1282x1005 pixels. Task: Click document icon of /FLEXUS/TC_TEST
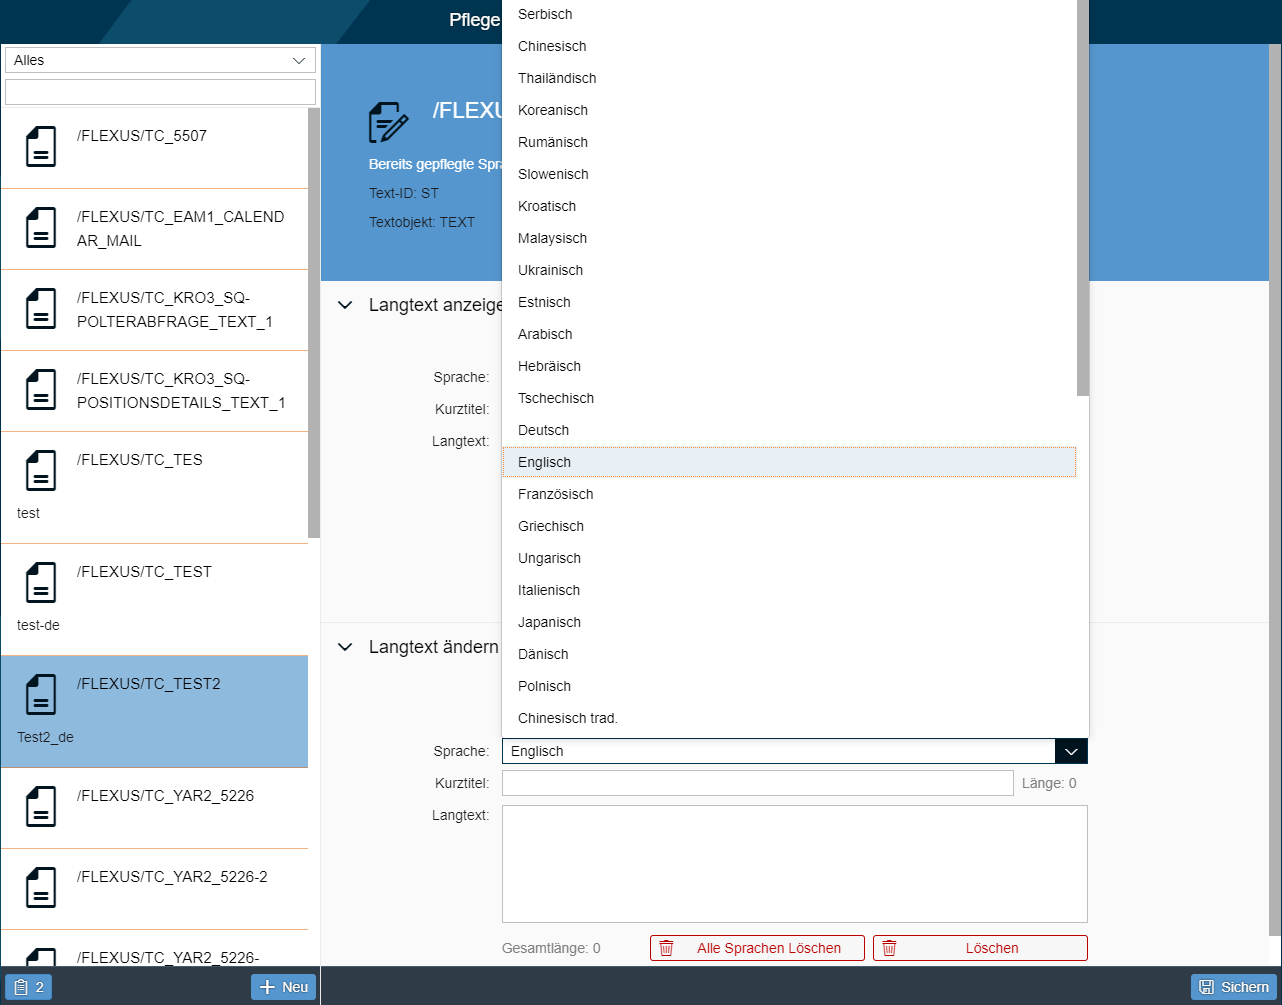41,582
